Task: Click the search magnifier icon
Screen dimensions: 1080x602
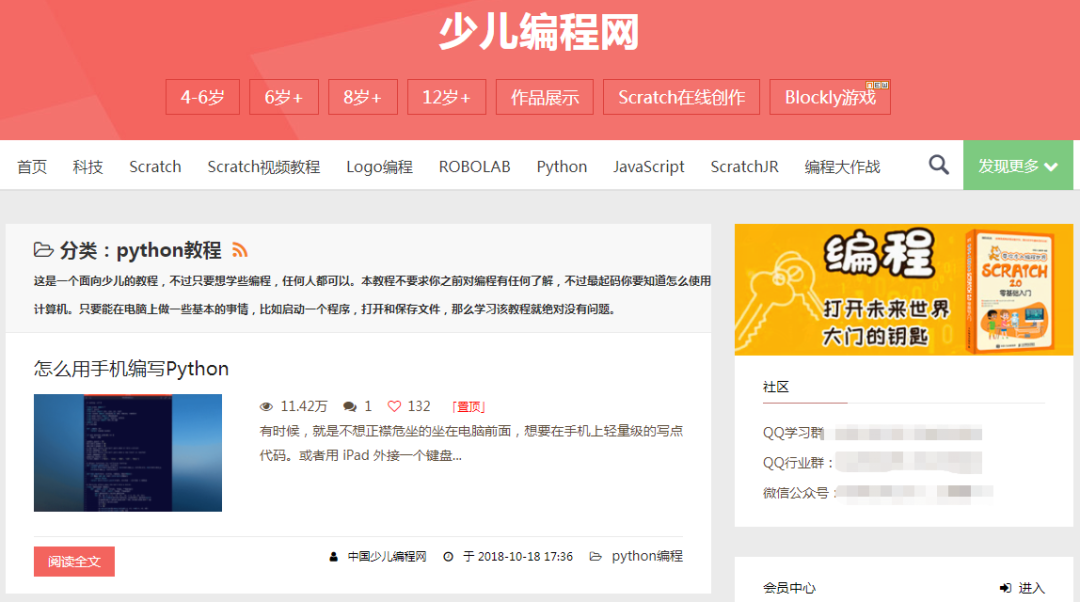Action: tap(938, 165)
